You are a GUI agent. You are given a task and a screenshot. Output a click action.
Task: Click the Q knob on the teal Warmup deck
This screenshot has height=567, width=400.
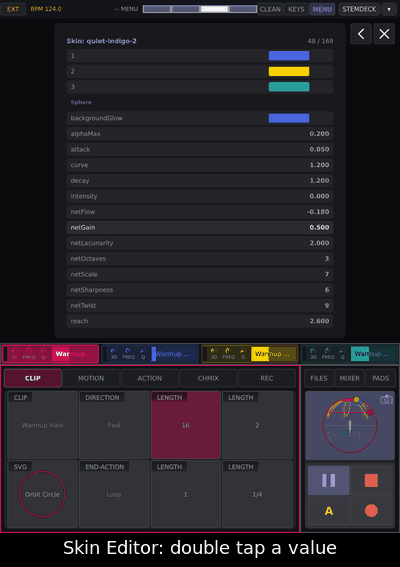[342, 351]
